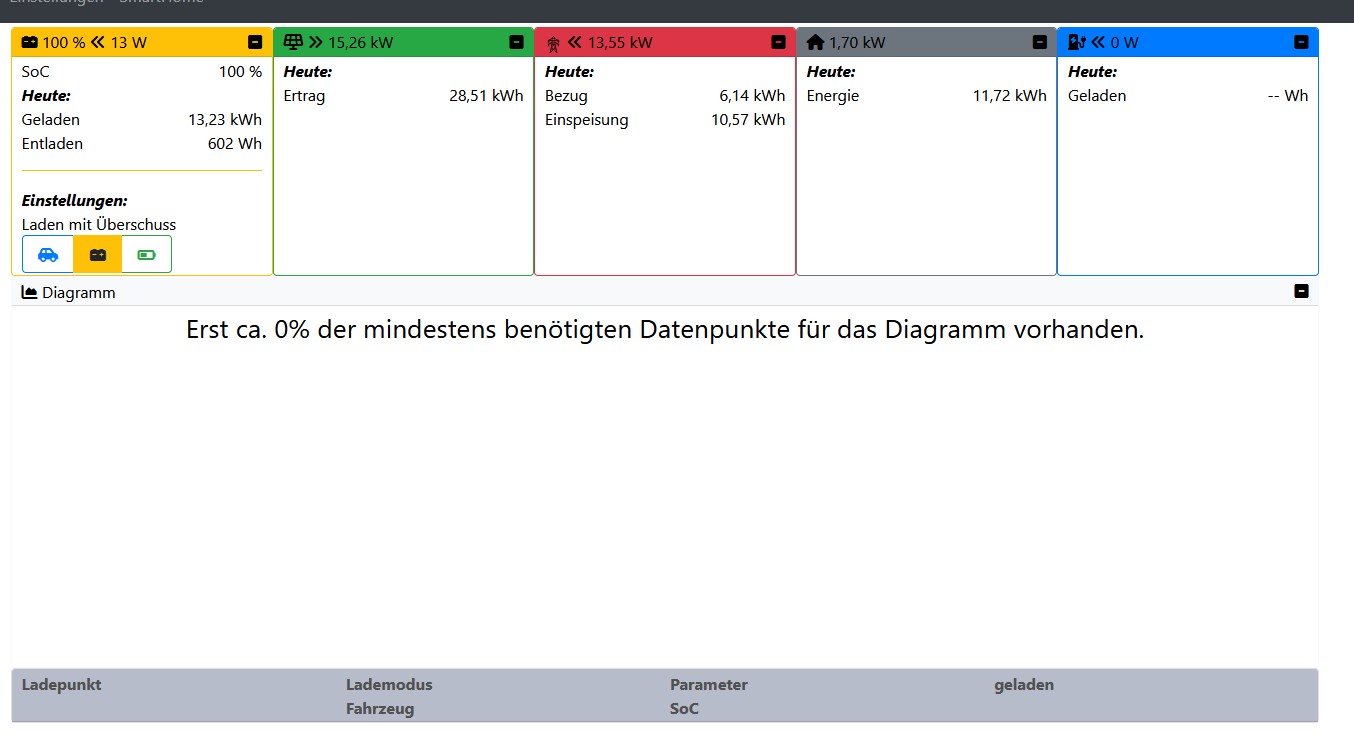Click the double-chevron arrows beside 15,26 kW
This screenshot has height=745, width=1354.
(x=316, y=42)
